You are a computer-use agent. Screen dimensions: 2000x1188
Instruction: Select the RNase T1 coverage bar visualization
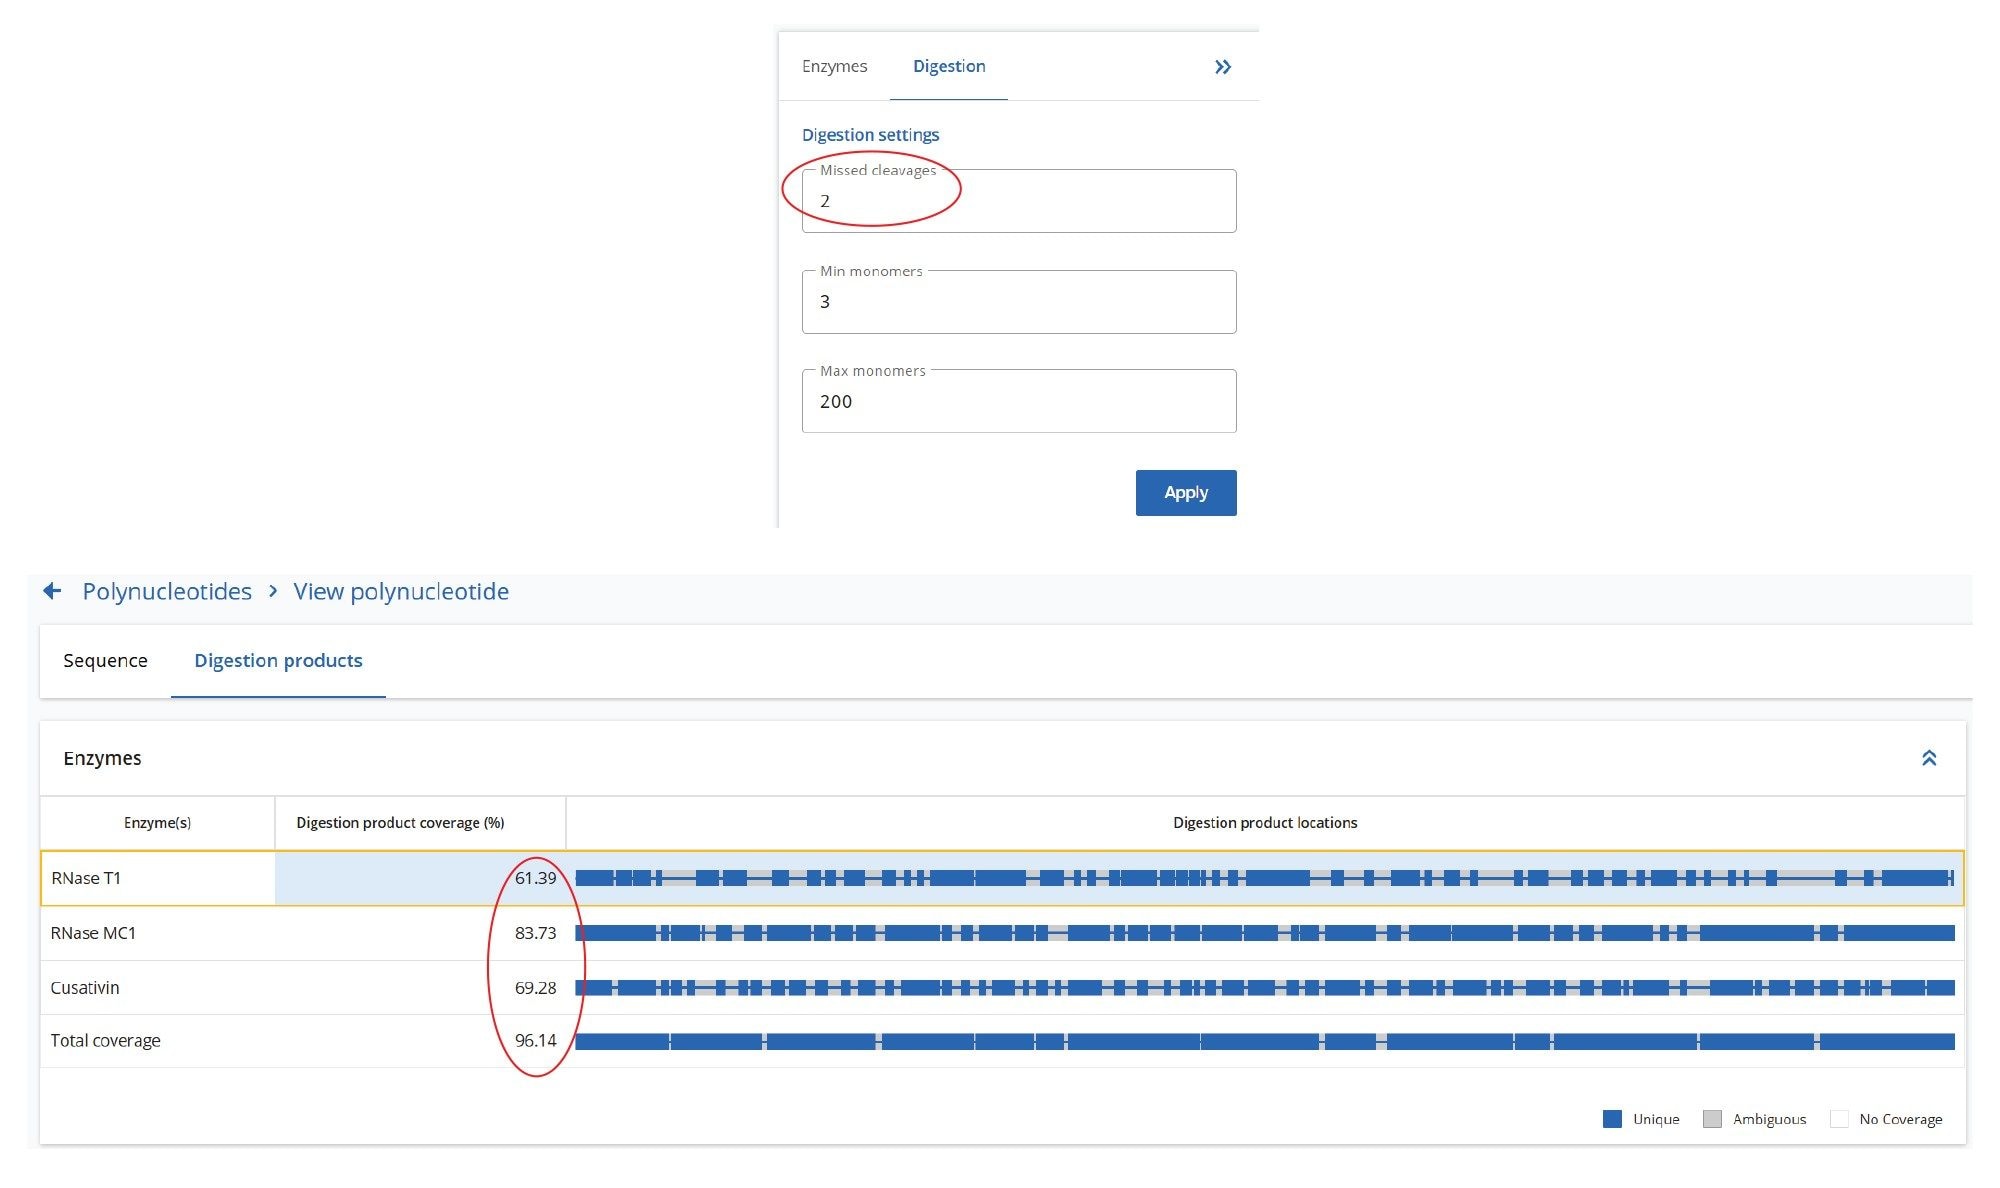pos(1267,877)
